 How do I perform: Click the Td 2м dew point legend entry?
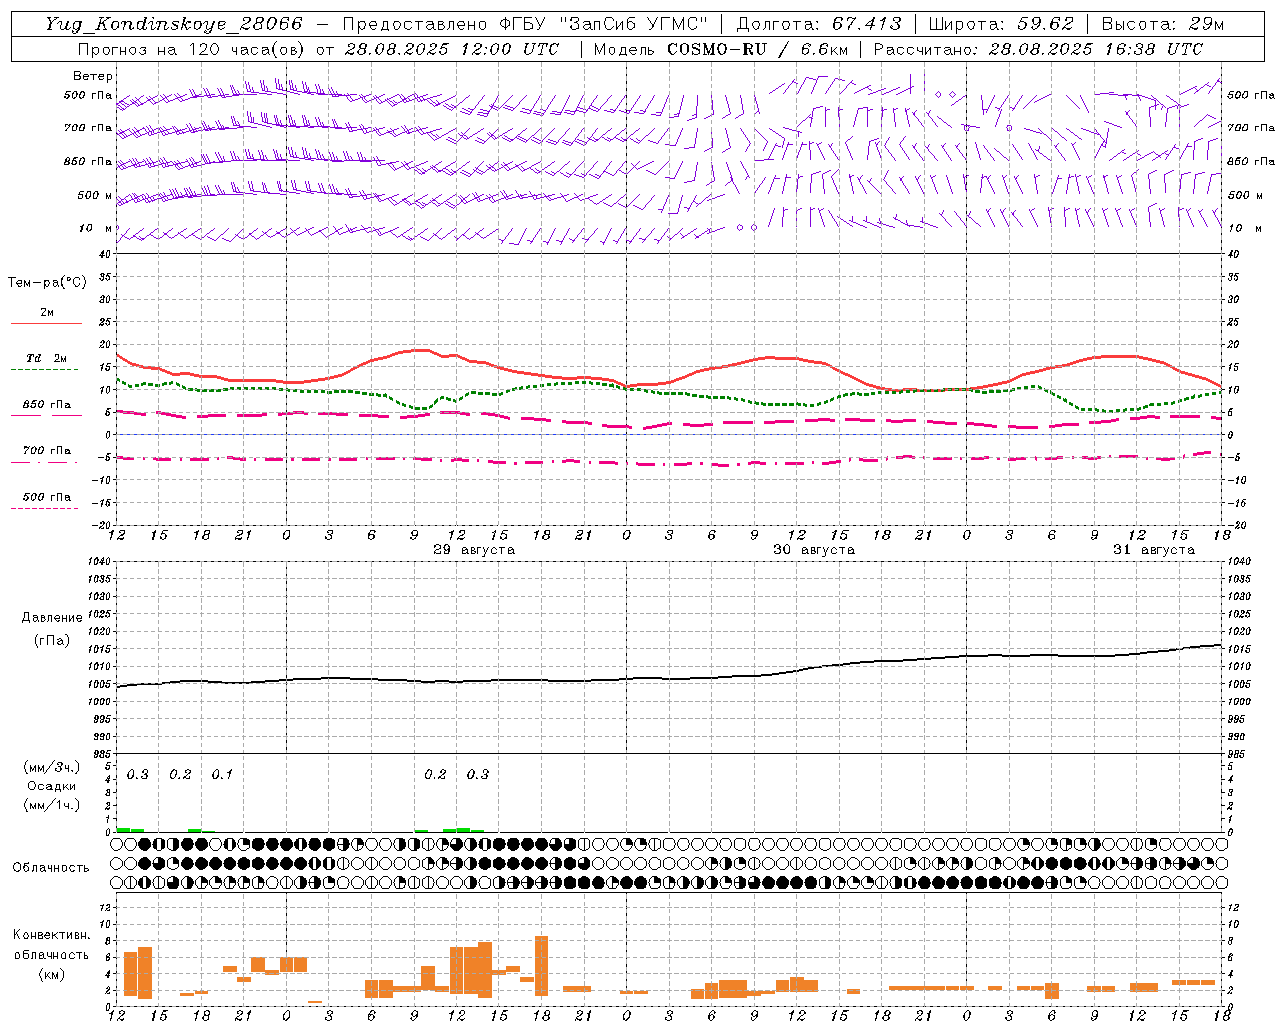coord(47,358)
